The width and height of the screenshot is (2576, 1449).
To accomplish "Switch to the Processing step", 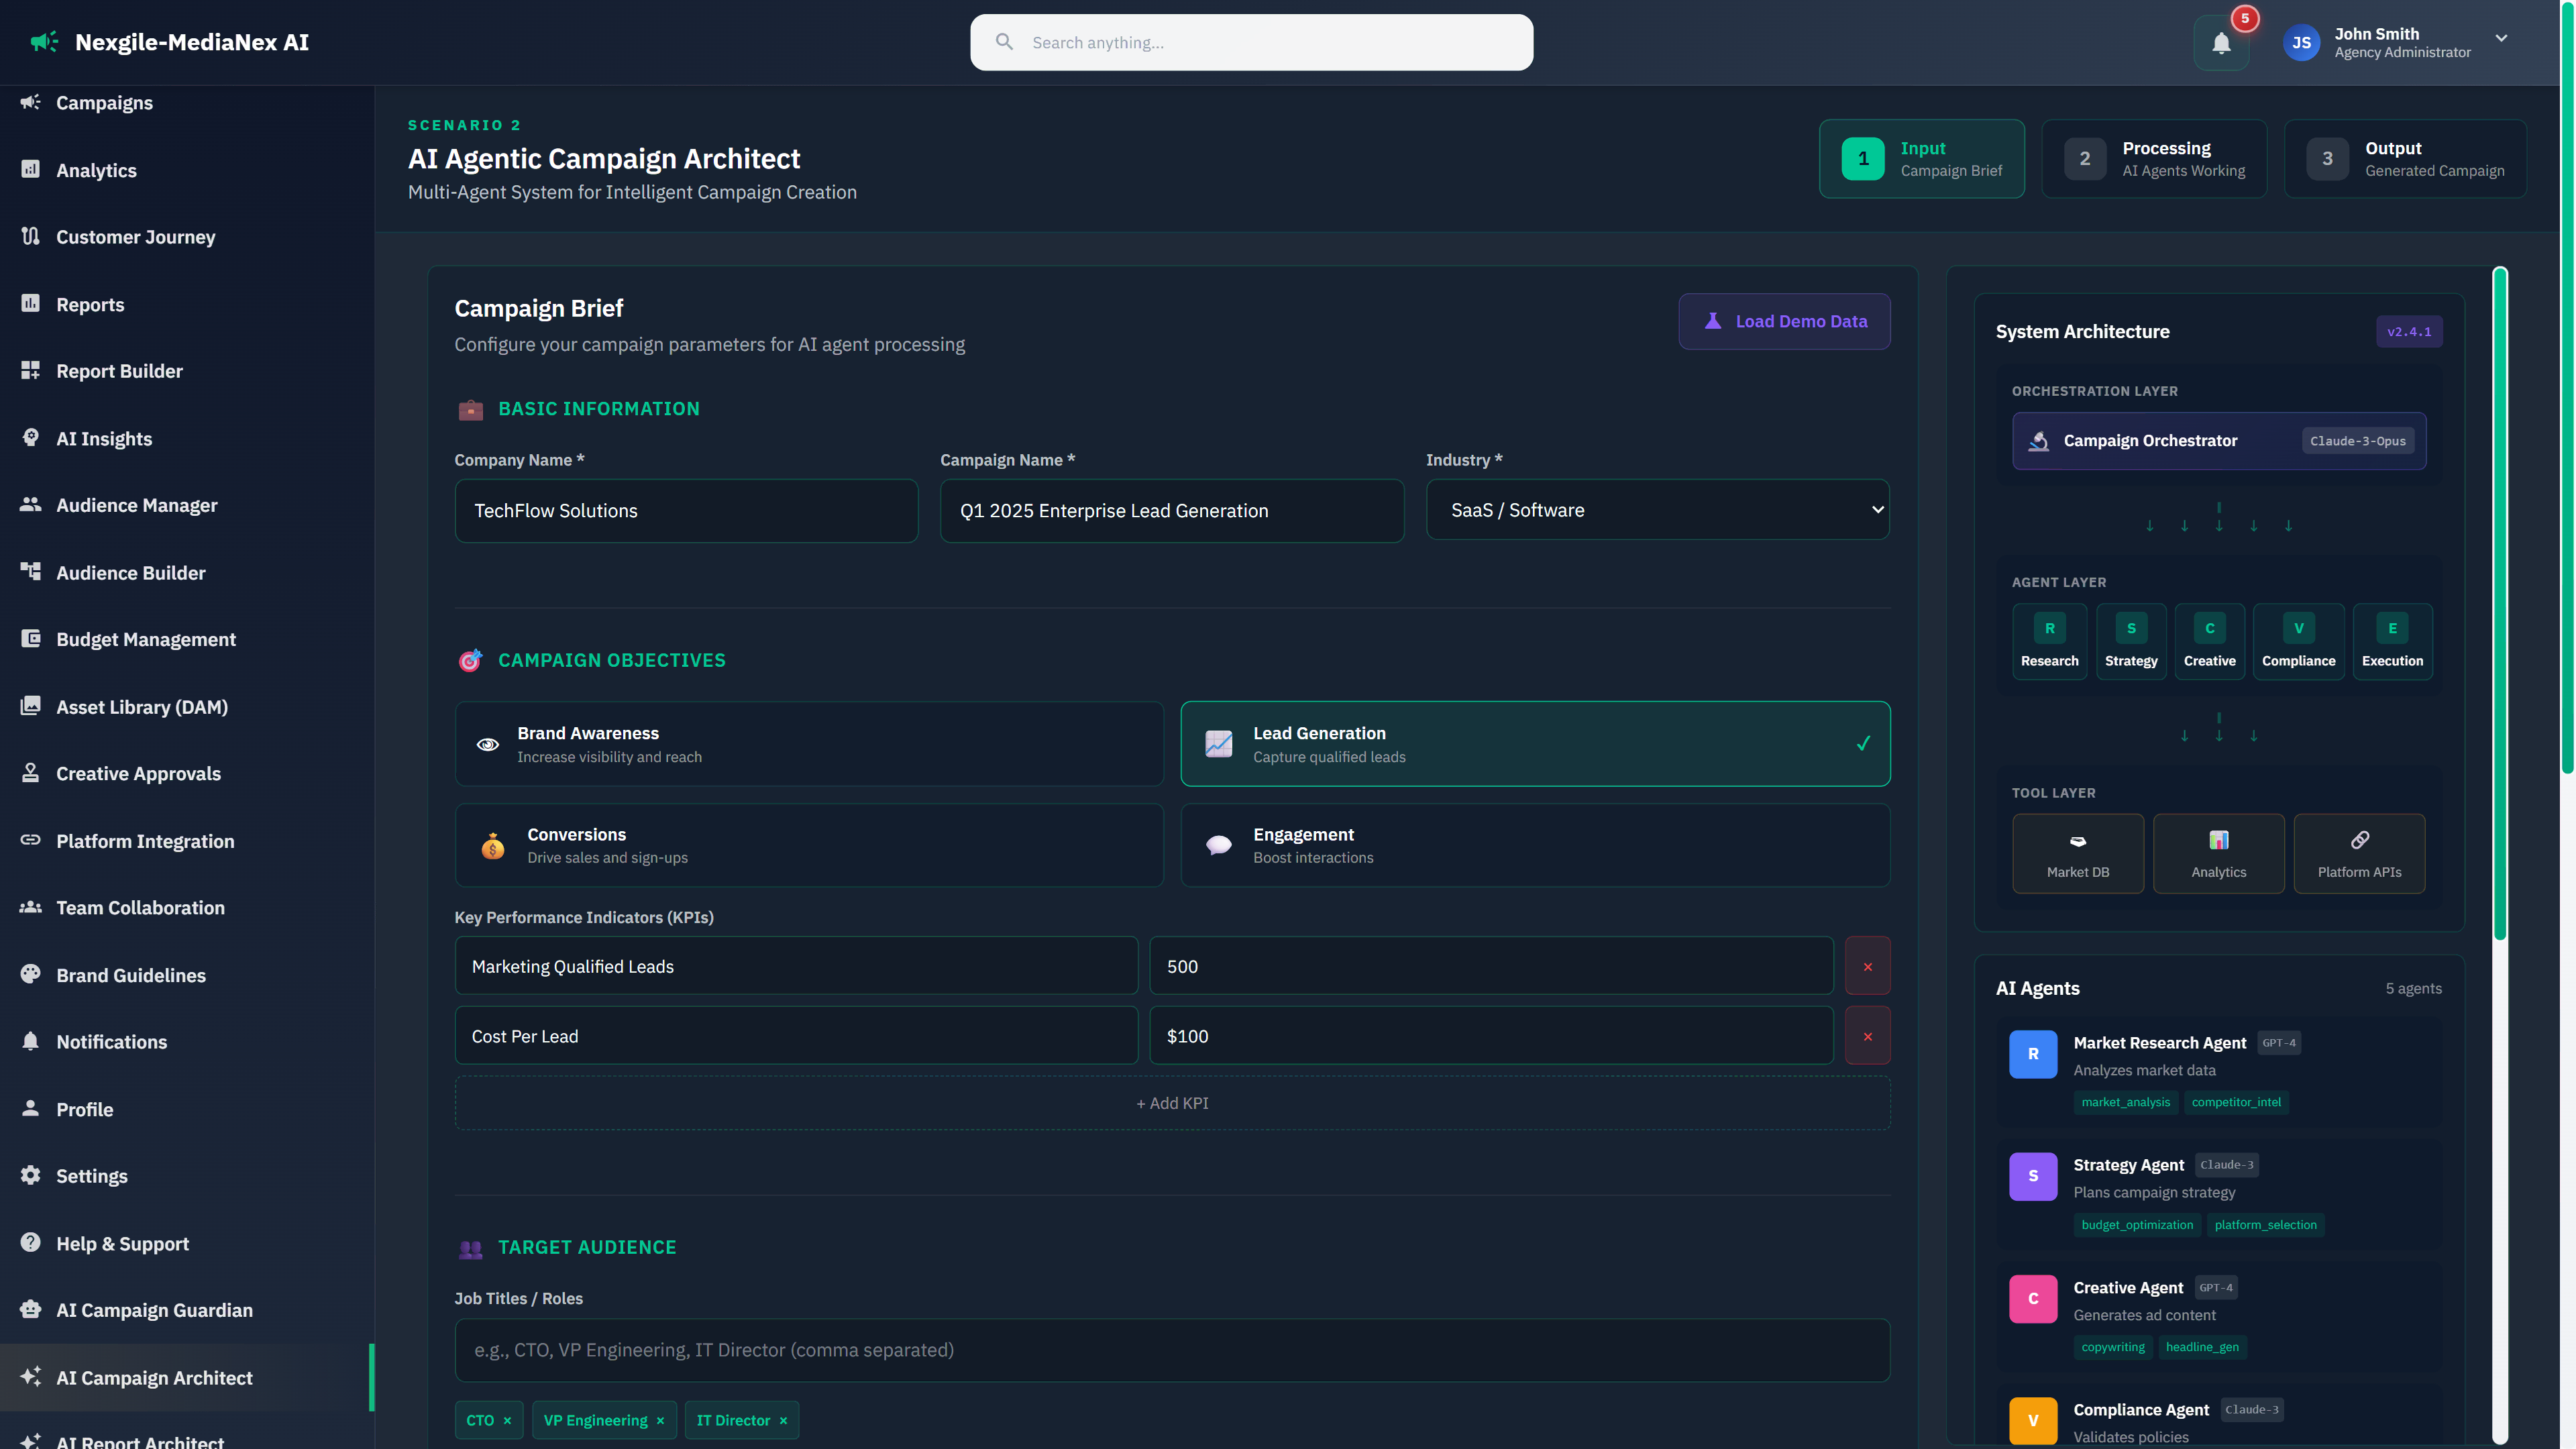I will point(2153,158).
